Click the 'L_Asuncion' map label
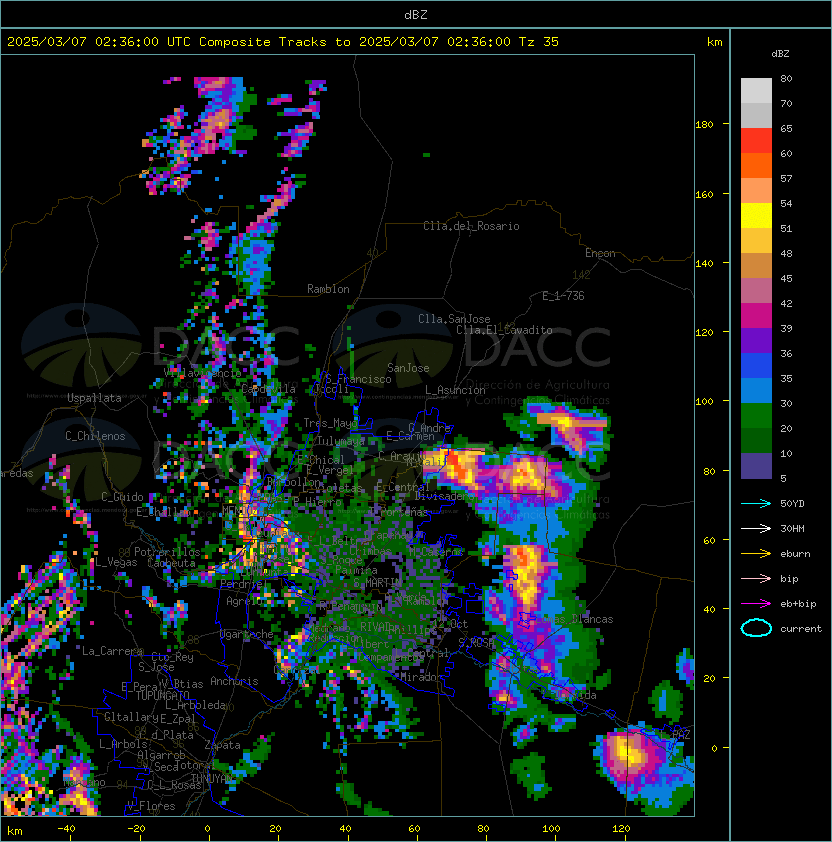 (455, 390)
